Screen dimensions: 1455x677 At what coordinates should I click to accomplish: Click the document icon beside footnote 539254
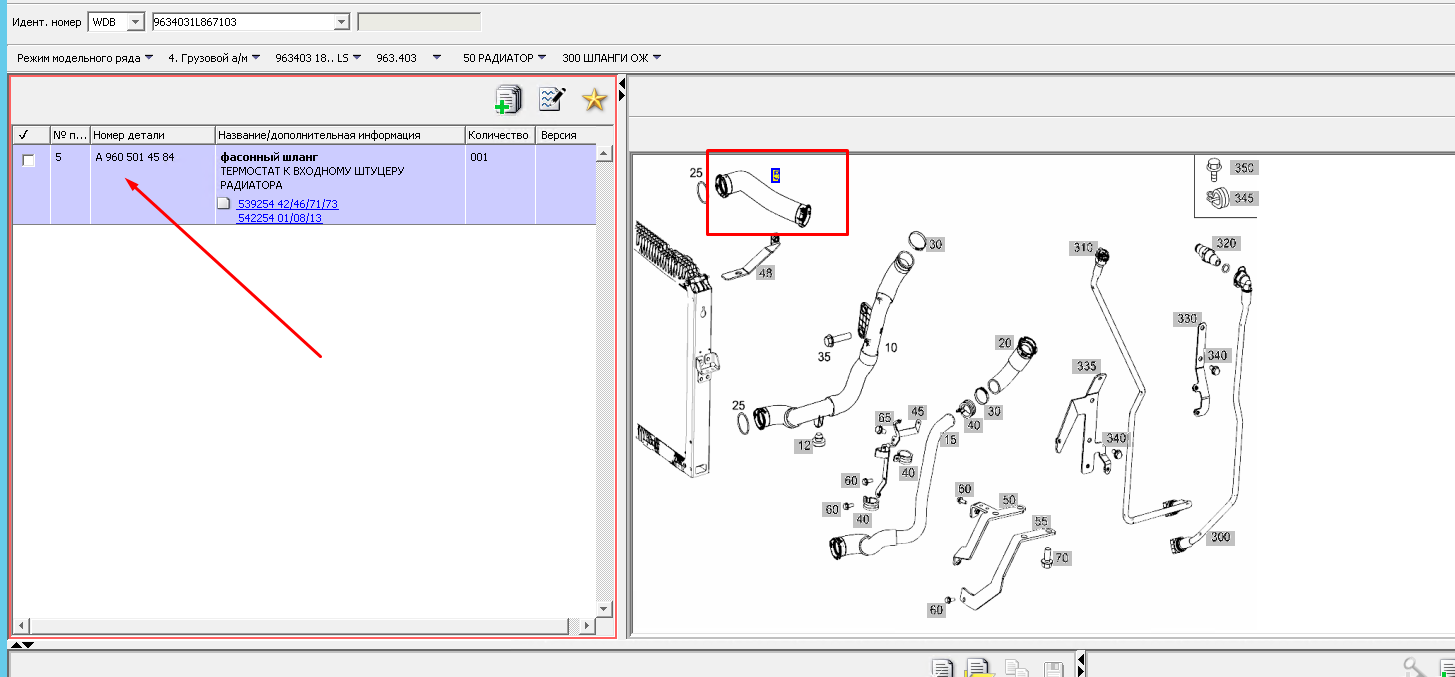click(x=224, y=204)
